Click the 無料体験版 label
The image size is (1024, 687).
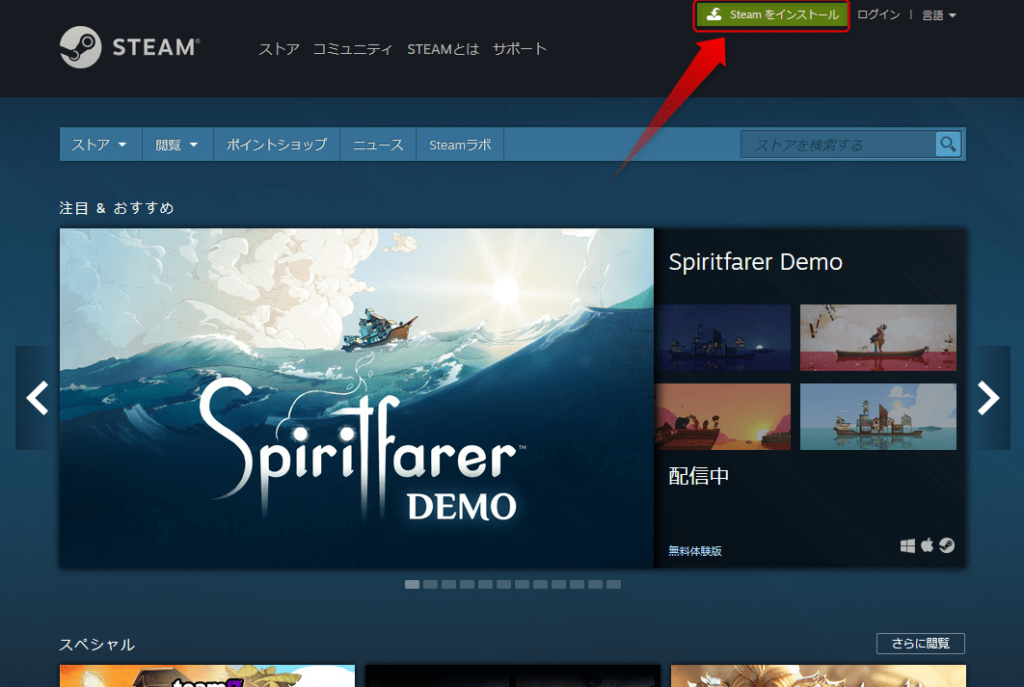[x=695, y=551]
